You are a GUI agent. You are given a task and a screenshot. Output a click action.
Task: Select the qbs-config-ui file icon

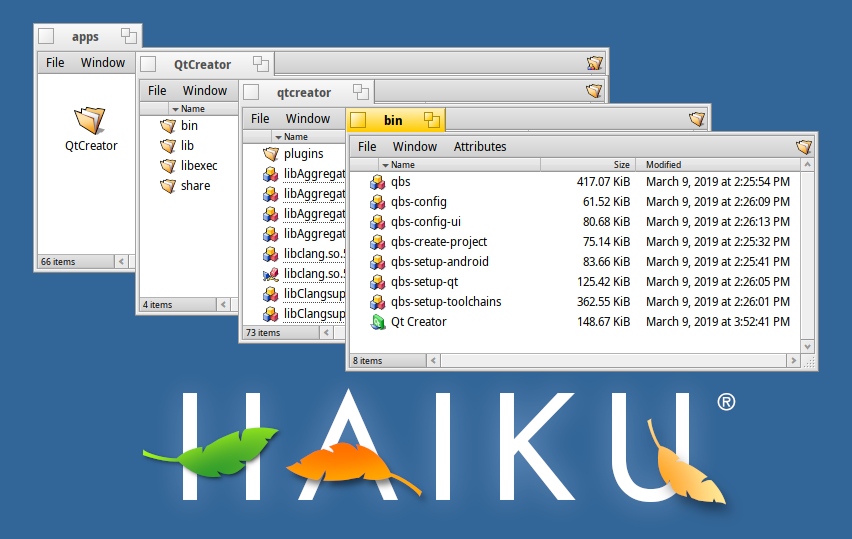pos(378,222)
